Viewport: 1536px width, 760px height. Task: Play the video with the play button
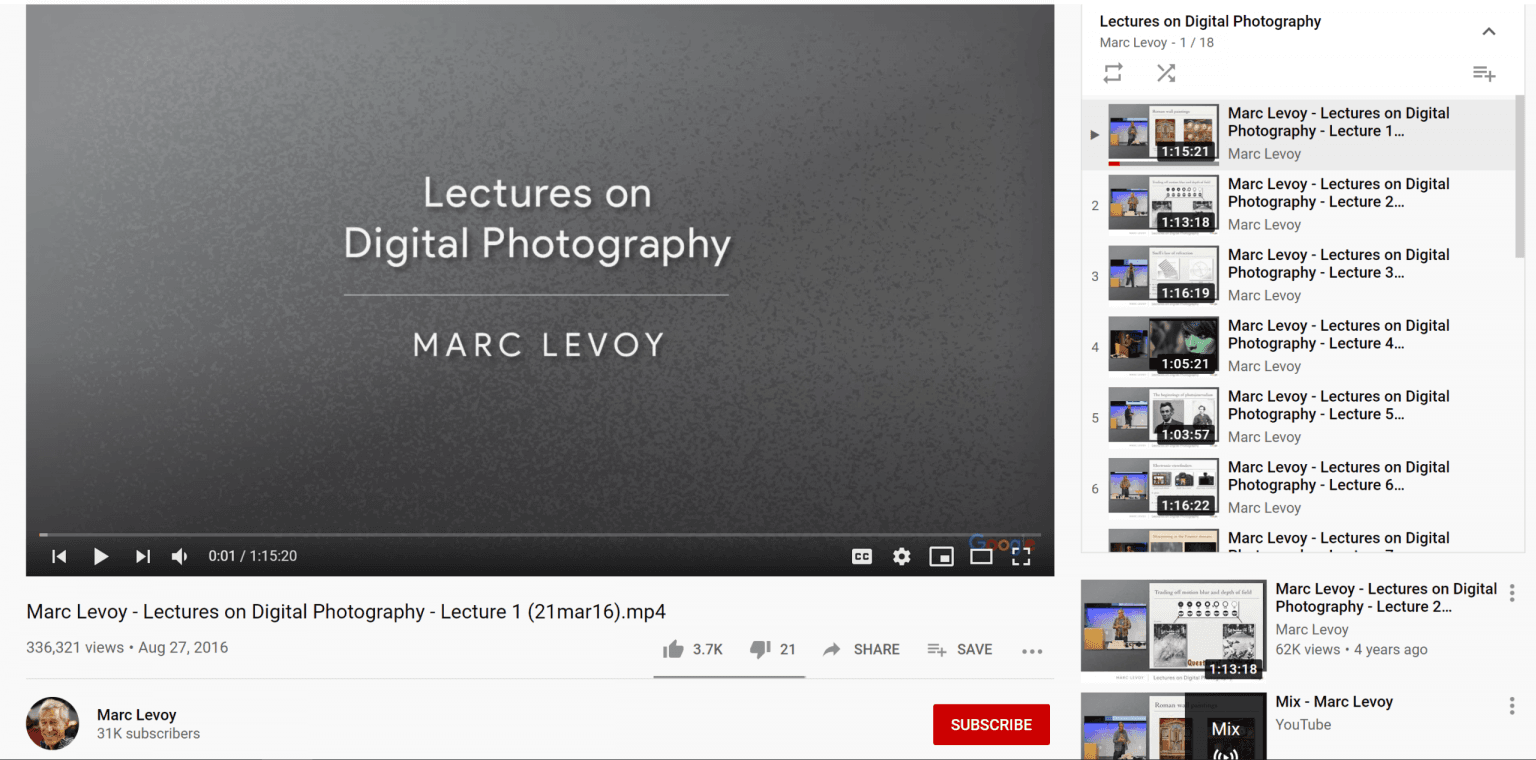pyautogui.click(x=101, y=556)
